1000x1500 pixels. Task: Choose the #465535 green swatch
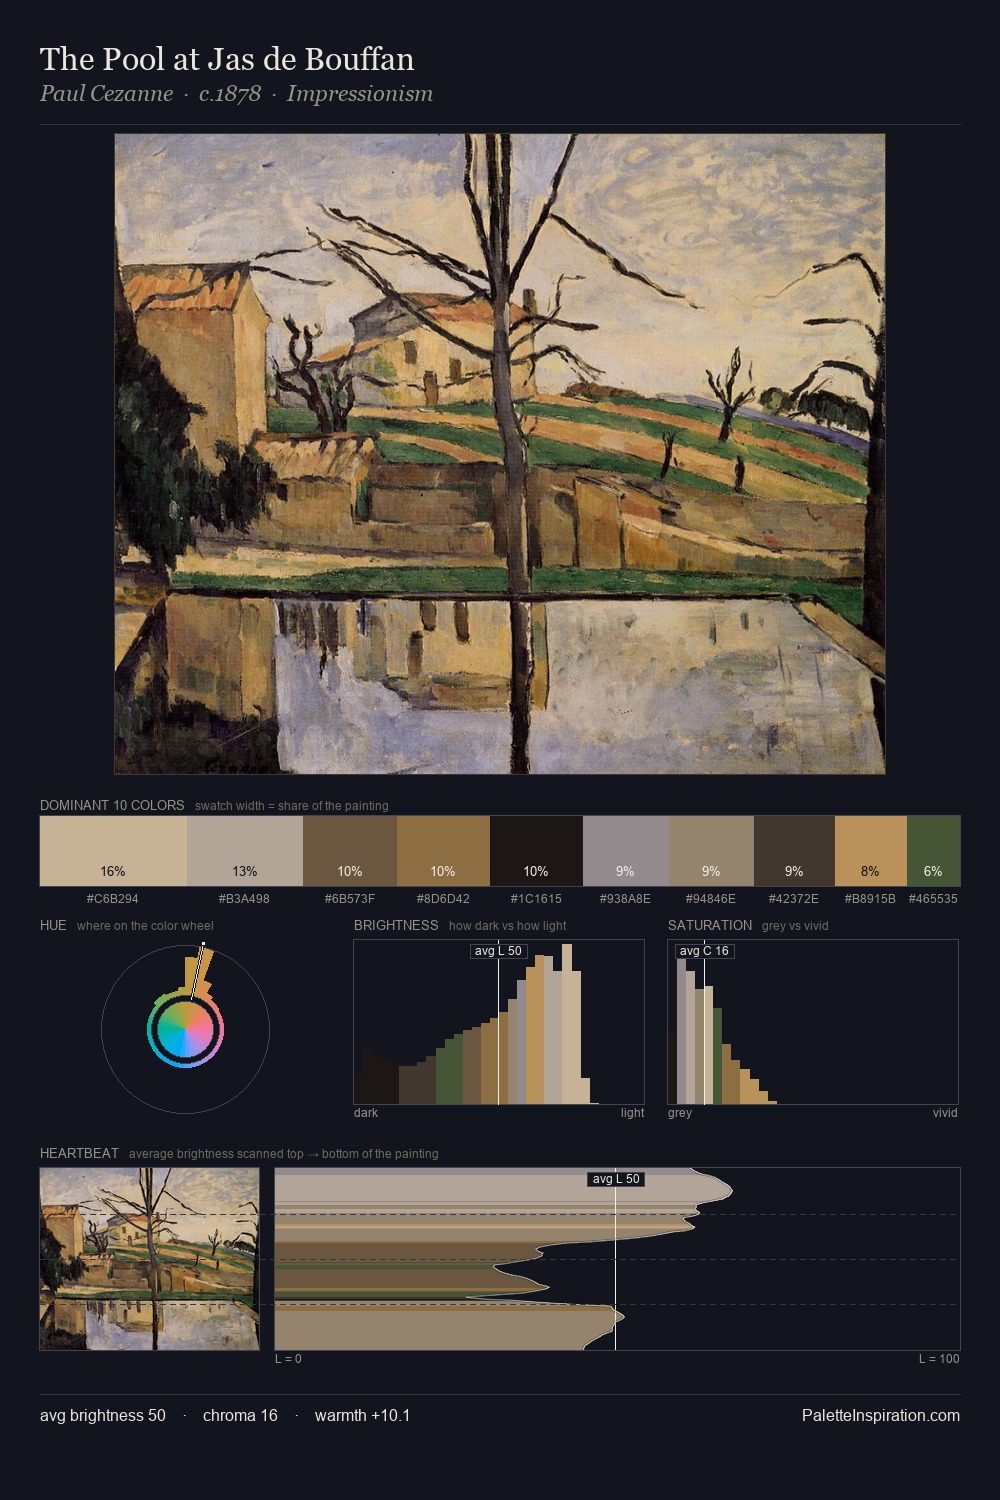933,851
